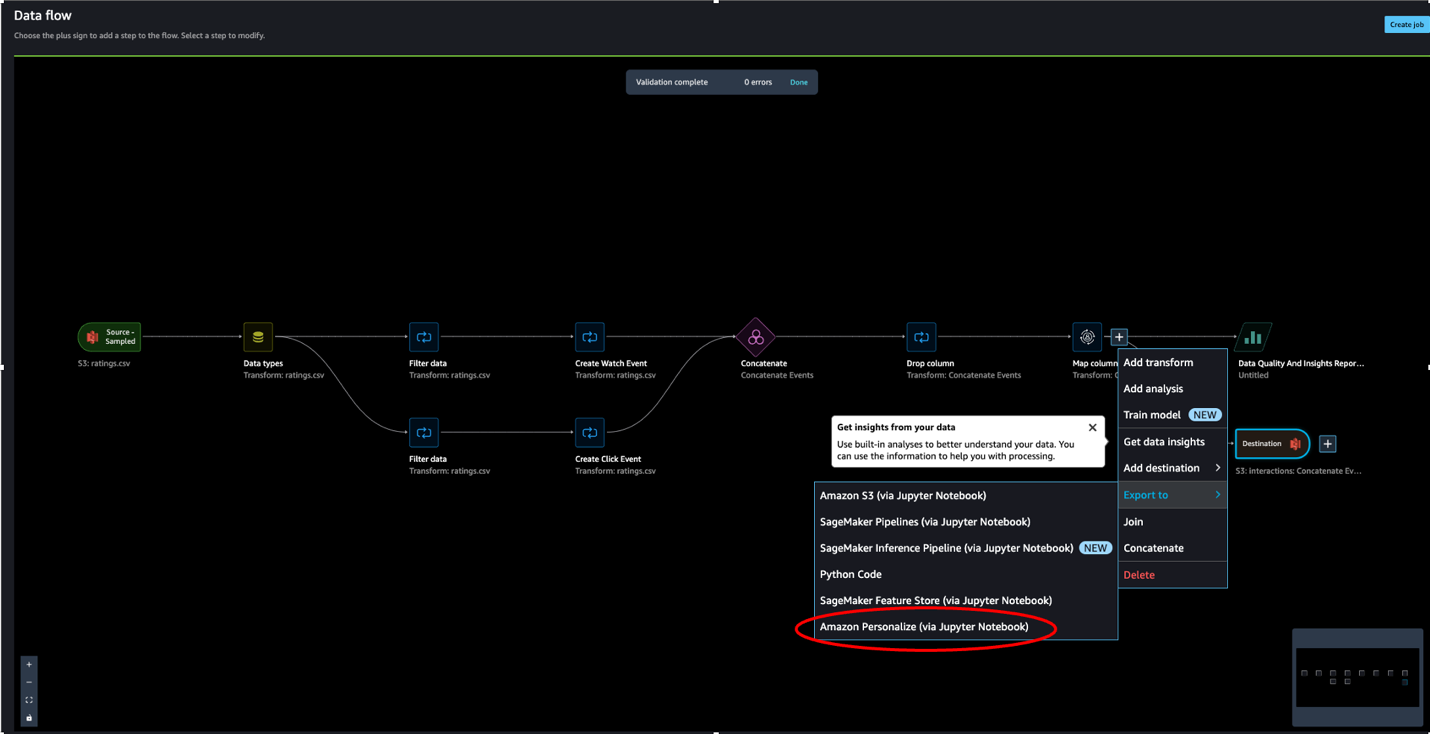Open the Data Quality And Insights Report node

pyautogui.click(x=1253, y=337)
